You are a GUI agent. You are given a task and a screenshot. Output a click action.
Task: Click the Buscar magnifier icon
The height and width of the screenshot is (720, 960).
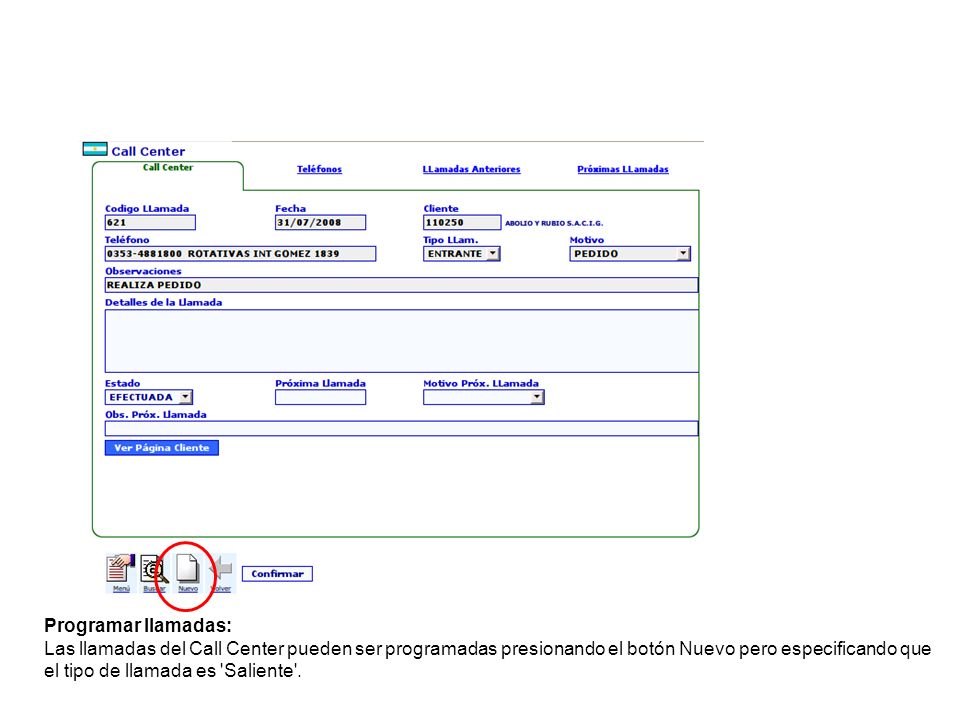coord(154,573)
